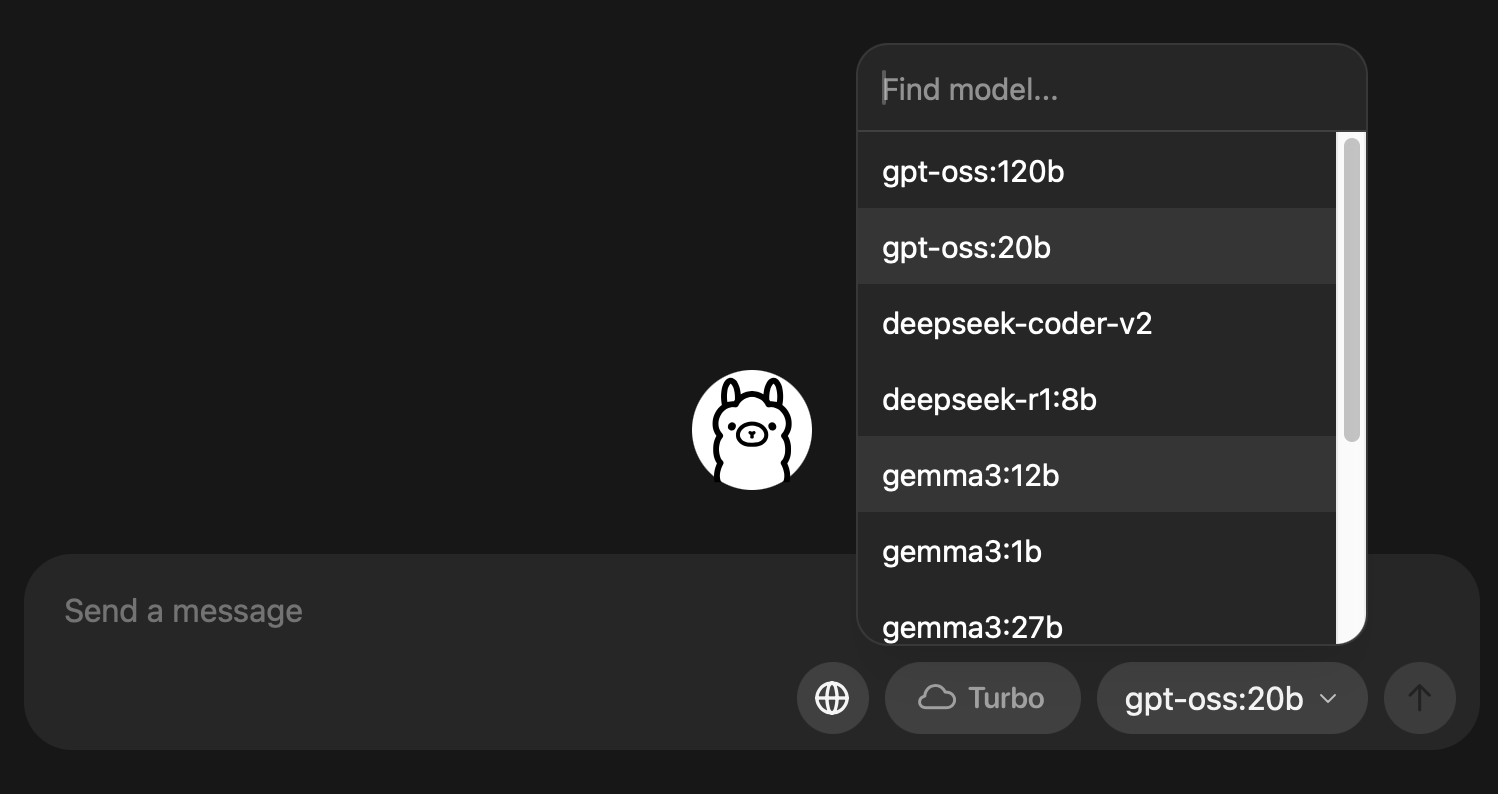The image size is (1498, 794).
Task: Toggle Turbo mode on
Action: coord(982,697)
